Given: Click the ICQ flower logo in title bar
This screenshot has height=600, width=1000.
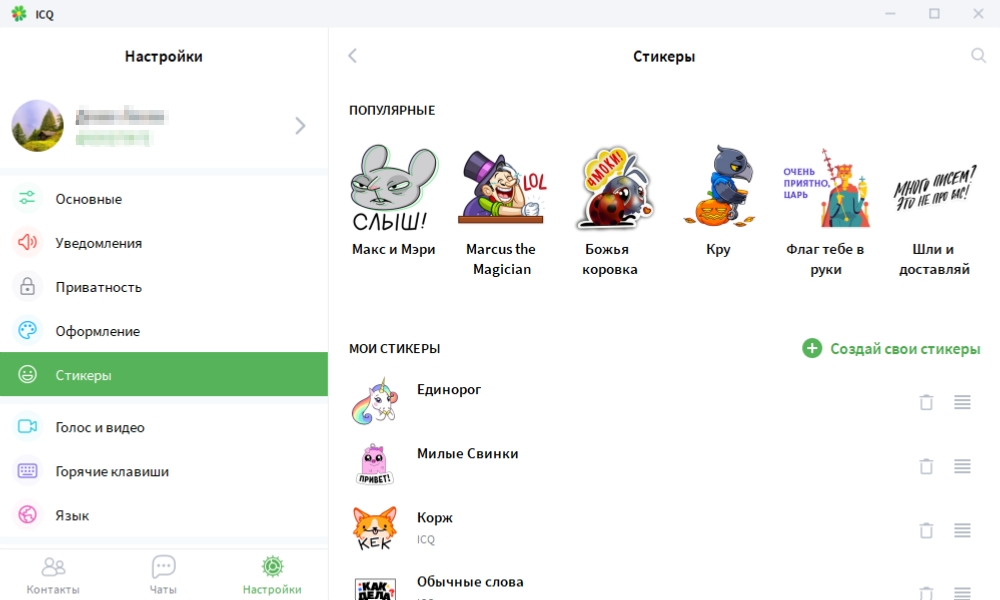Looking at the screenshot, I should tap(19, 13).
